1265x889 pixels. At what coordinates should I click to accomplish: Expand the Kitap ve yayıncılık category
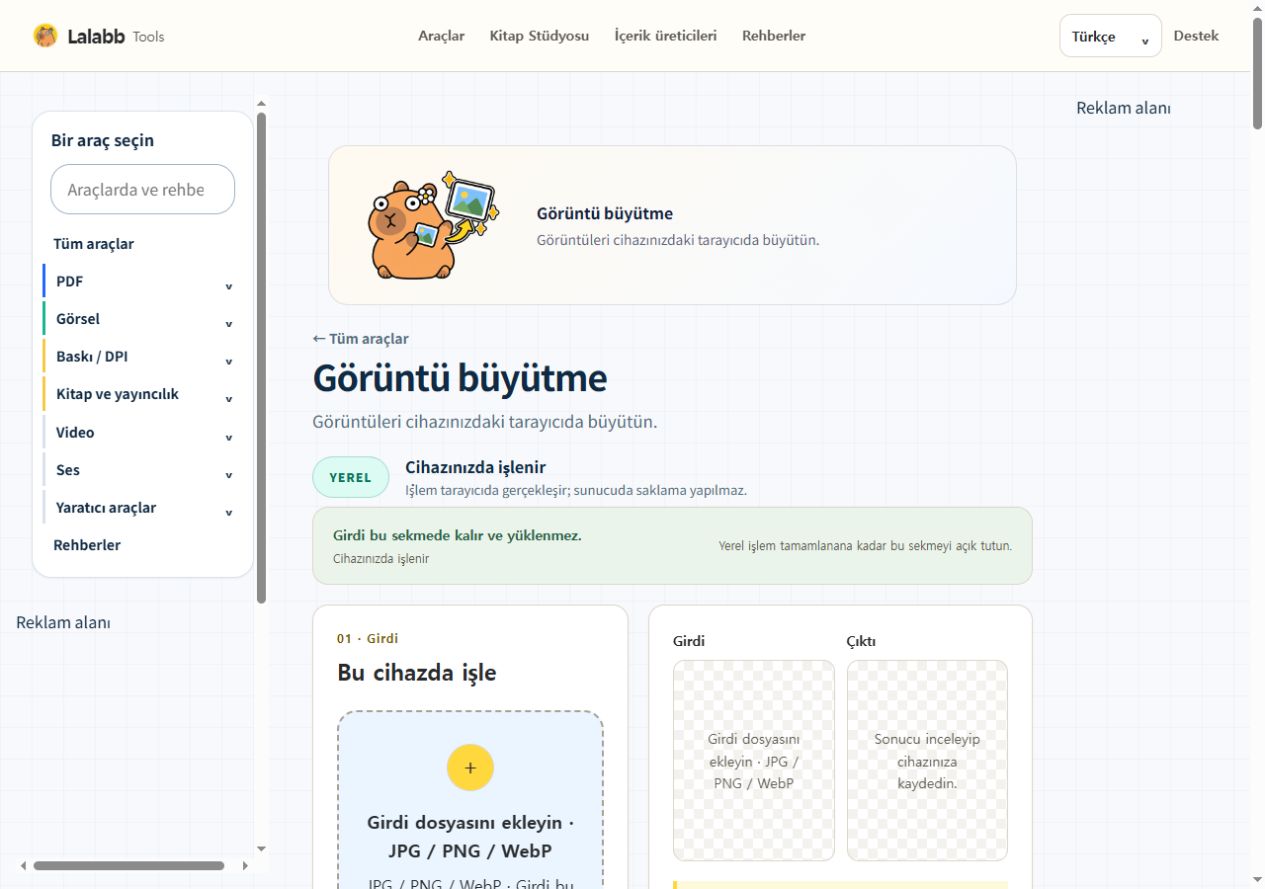coord(142,395)
